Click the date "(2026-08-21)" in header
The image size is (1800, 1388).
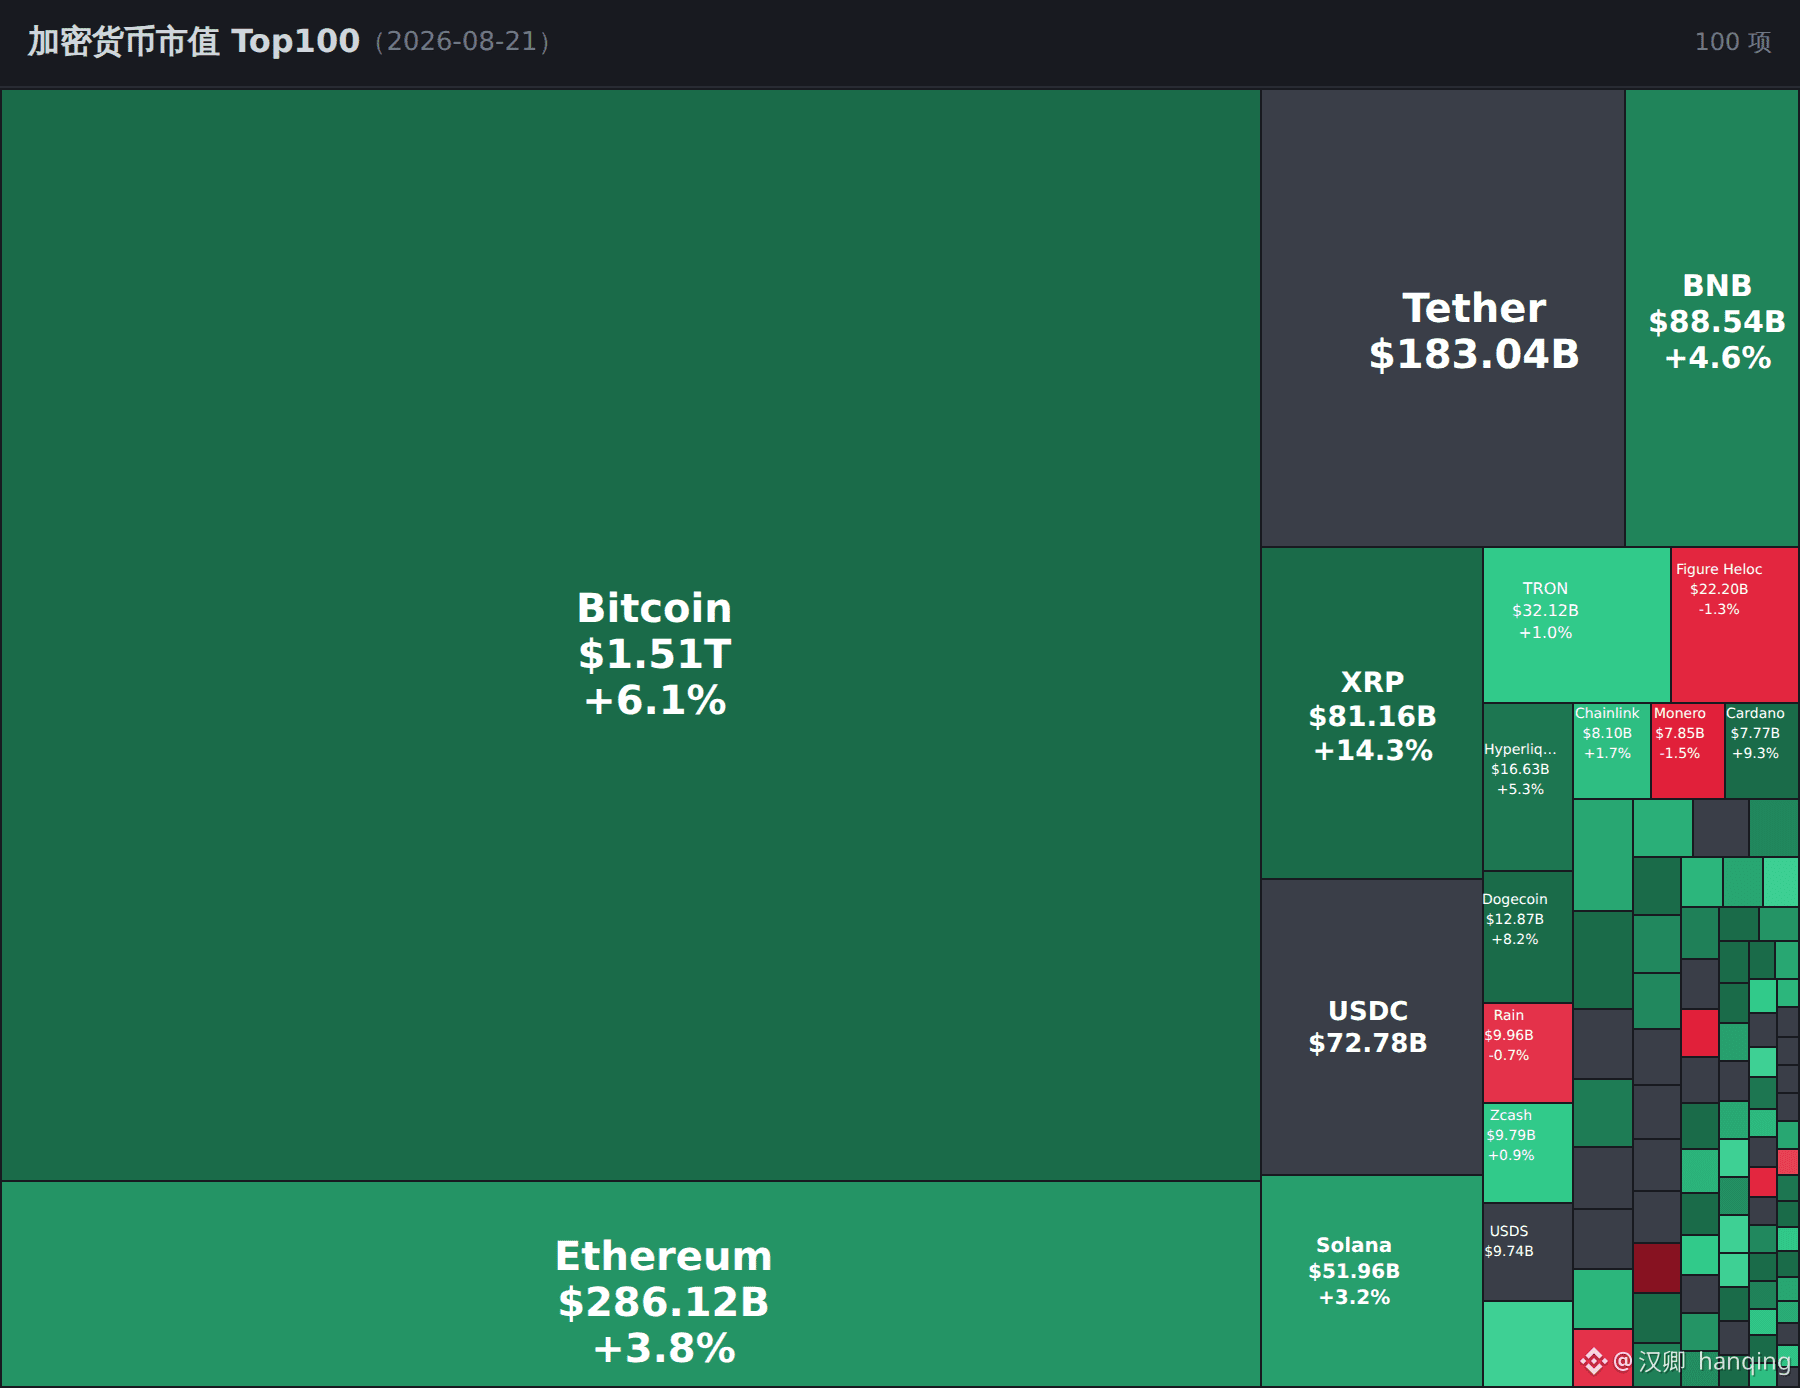[462, 41]
